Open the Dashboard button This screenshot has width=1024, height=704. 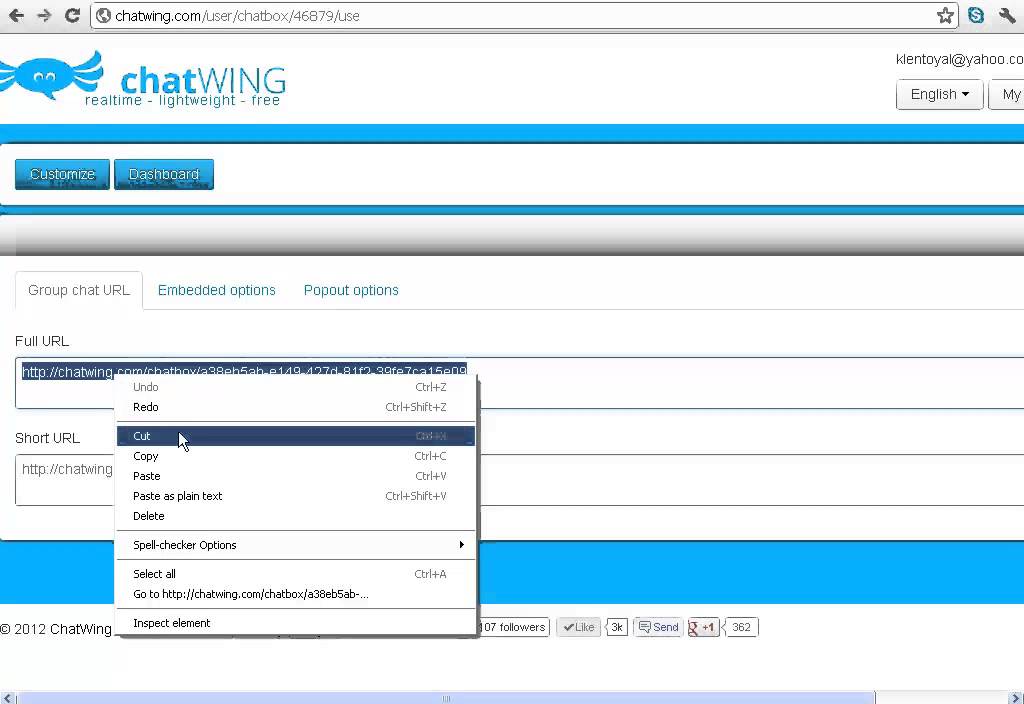coord(164,174)
